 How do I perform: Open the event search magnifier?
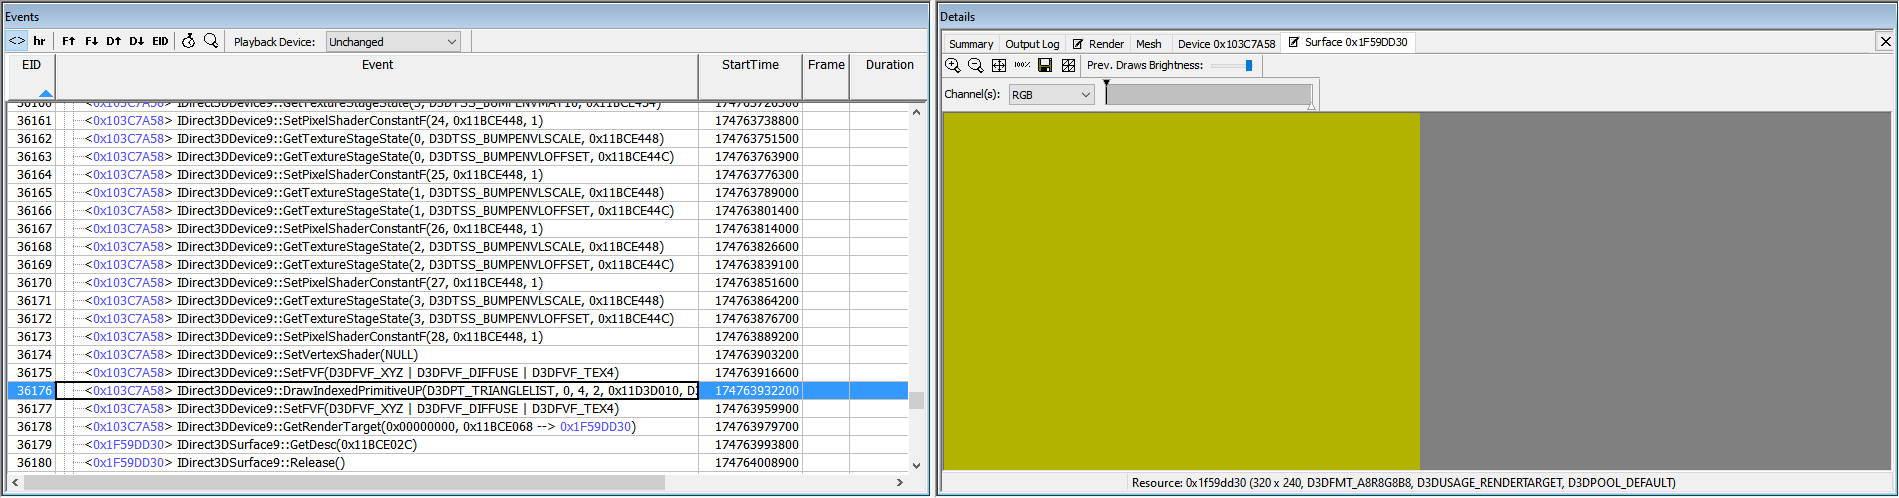(211, 41)
